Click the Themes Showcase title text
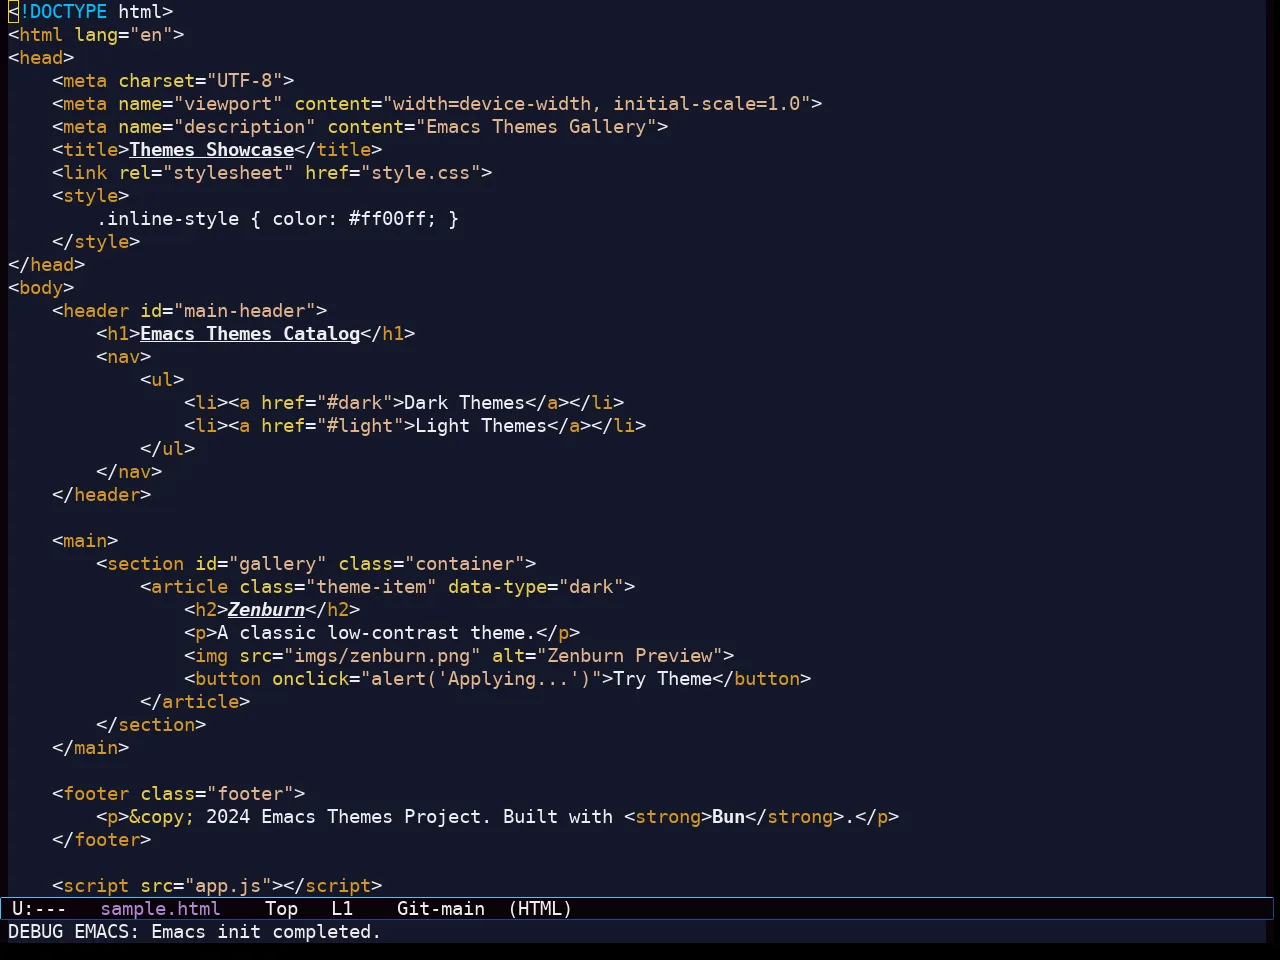Screen dimensions: 1280x960 pos(212,150)
